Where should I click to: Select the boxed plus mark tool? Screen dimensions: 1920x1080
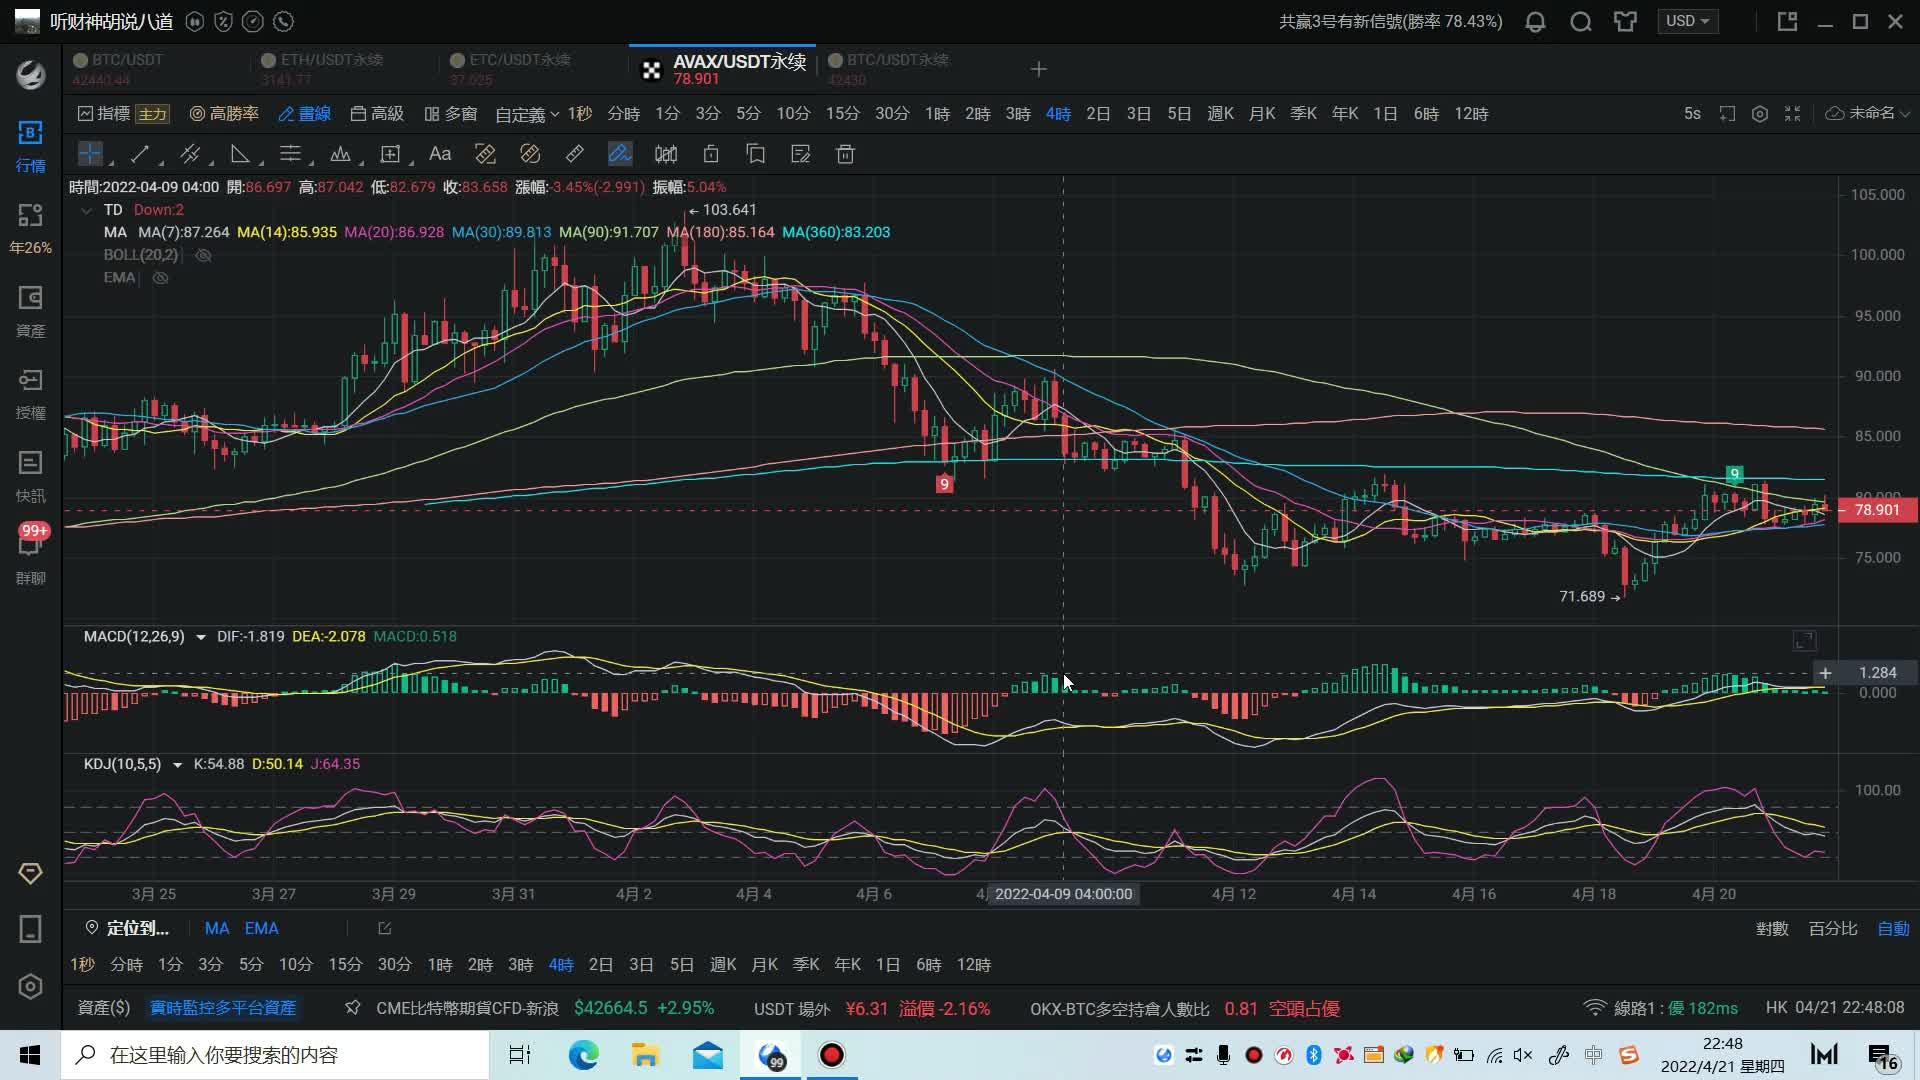390,154
